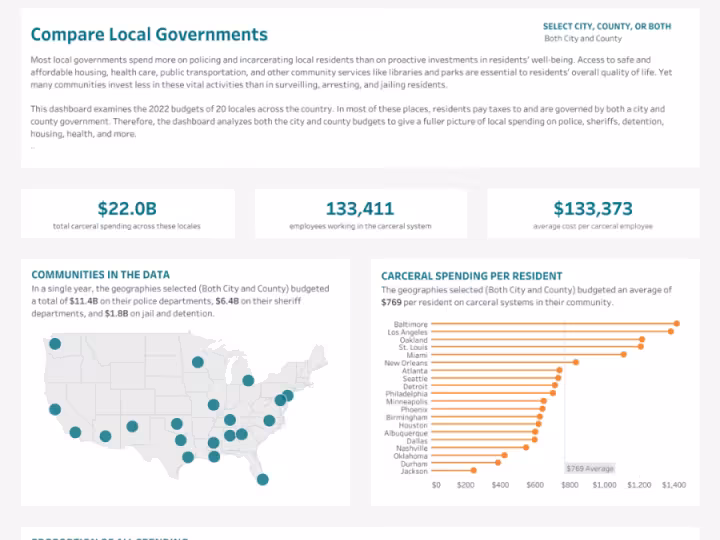720x540 pixels.
Task: Select the Detroit dot in Michigan on map
Action: tap(248, 380)
